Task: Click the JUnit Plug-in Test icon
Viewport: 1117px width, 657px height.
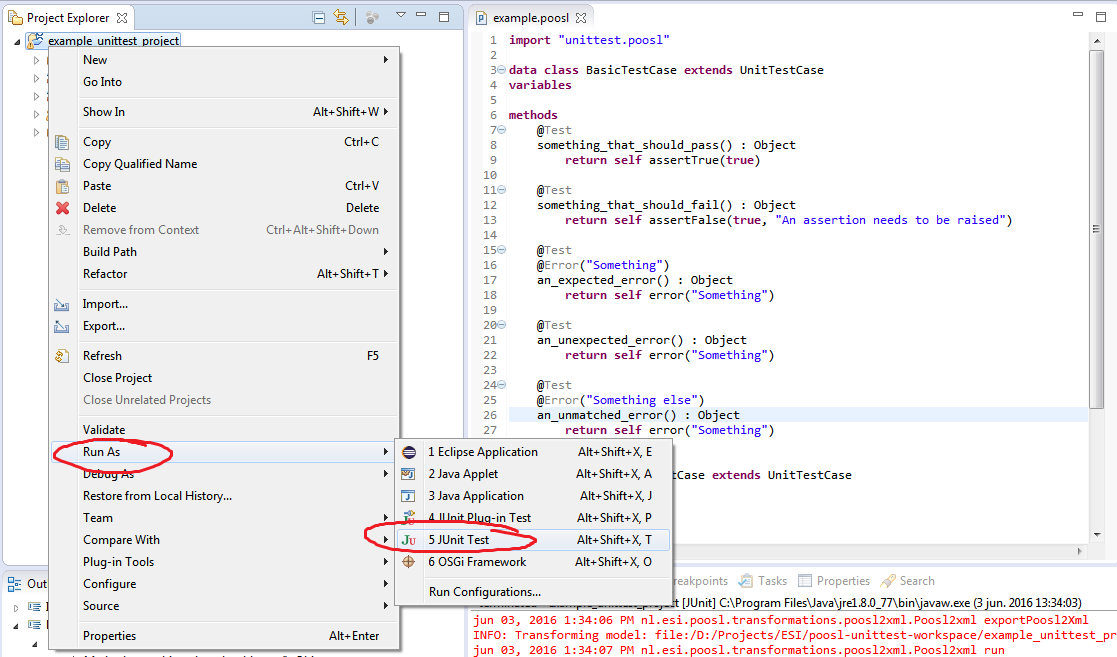Action: [409, 518]
